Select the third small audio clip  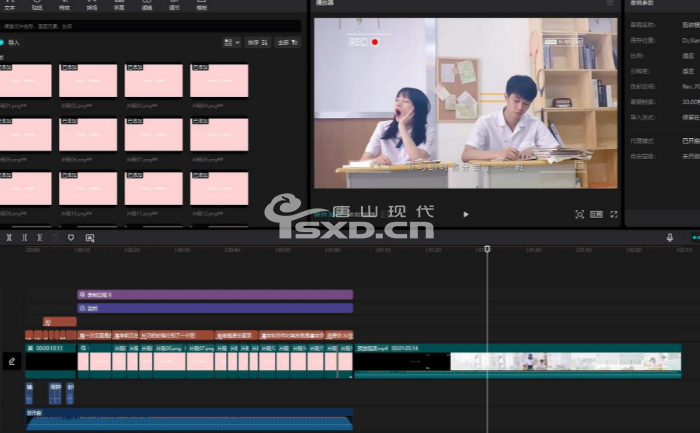[70, 393]
